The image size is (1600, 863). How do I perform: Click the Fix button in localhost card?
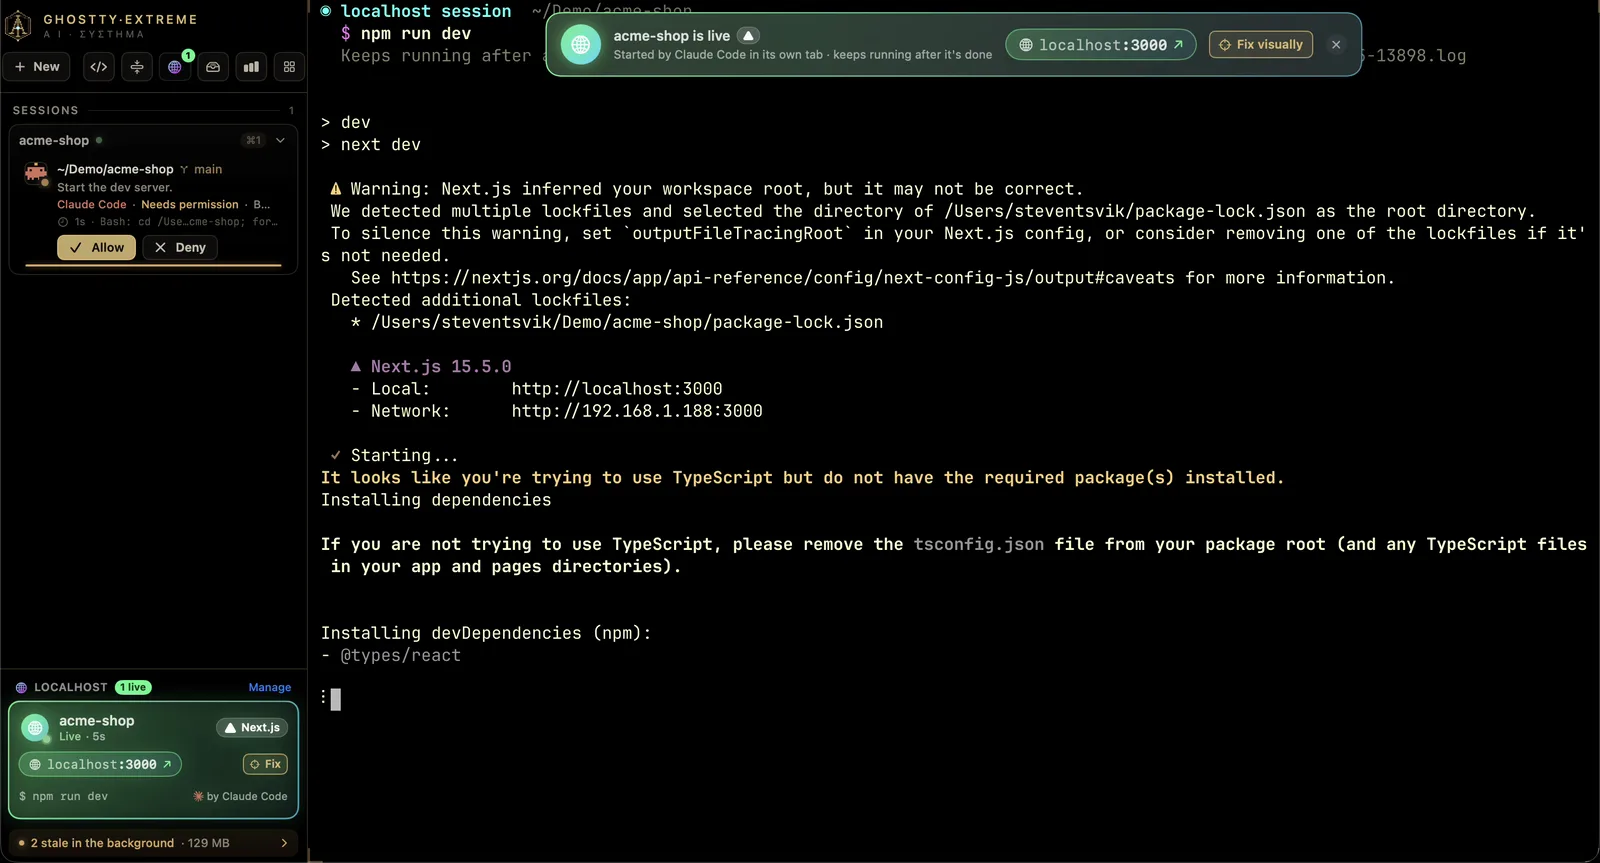[x=266, y=764]
